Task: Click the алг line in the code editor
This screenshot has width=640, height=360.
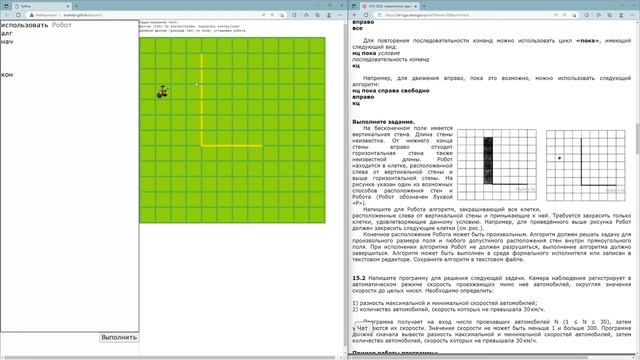Action: (x=7, y=33)
